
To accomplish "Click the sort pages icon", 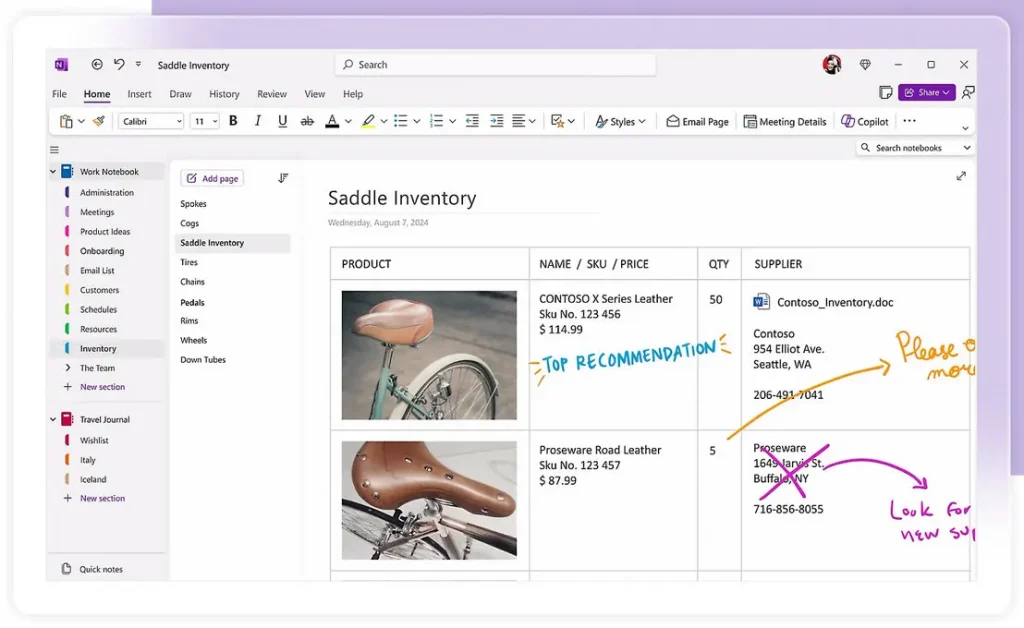I will pos(283,178).
